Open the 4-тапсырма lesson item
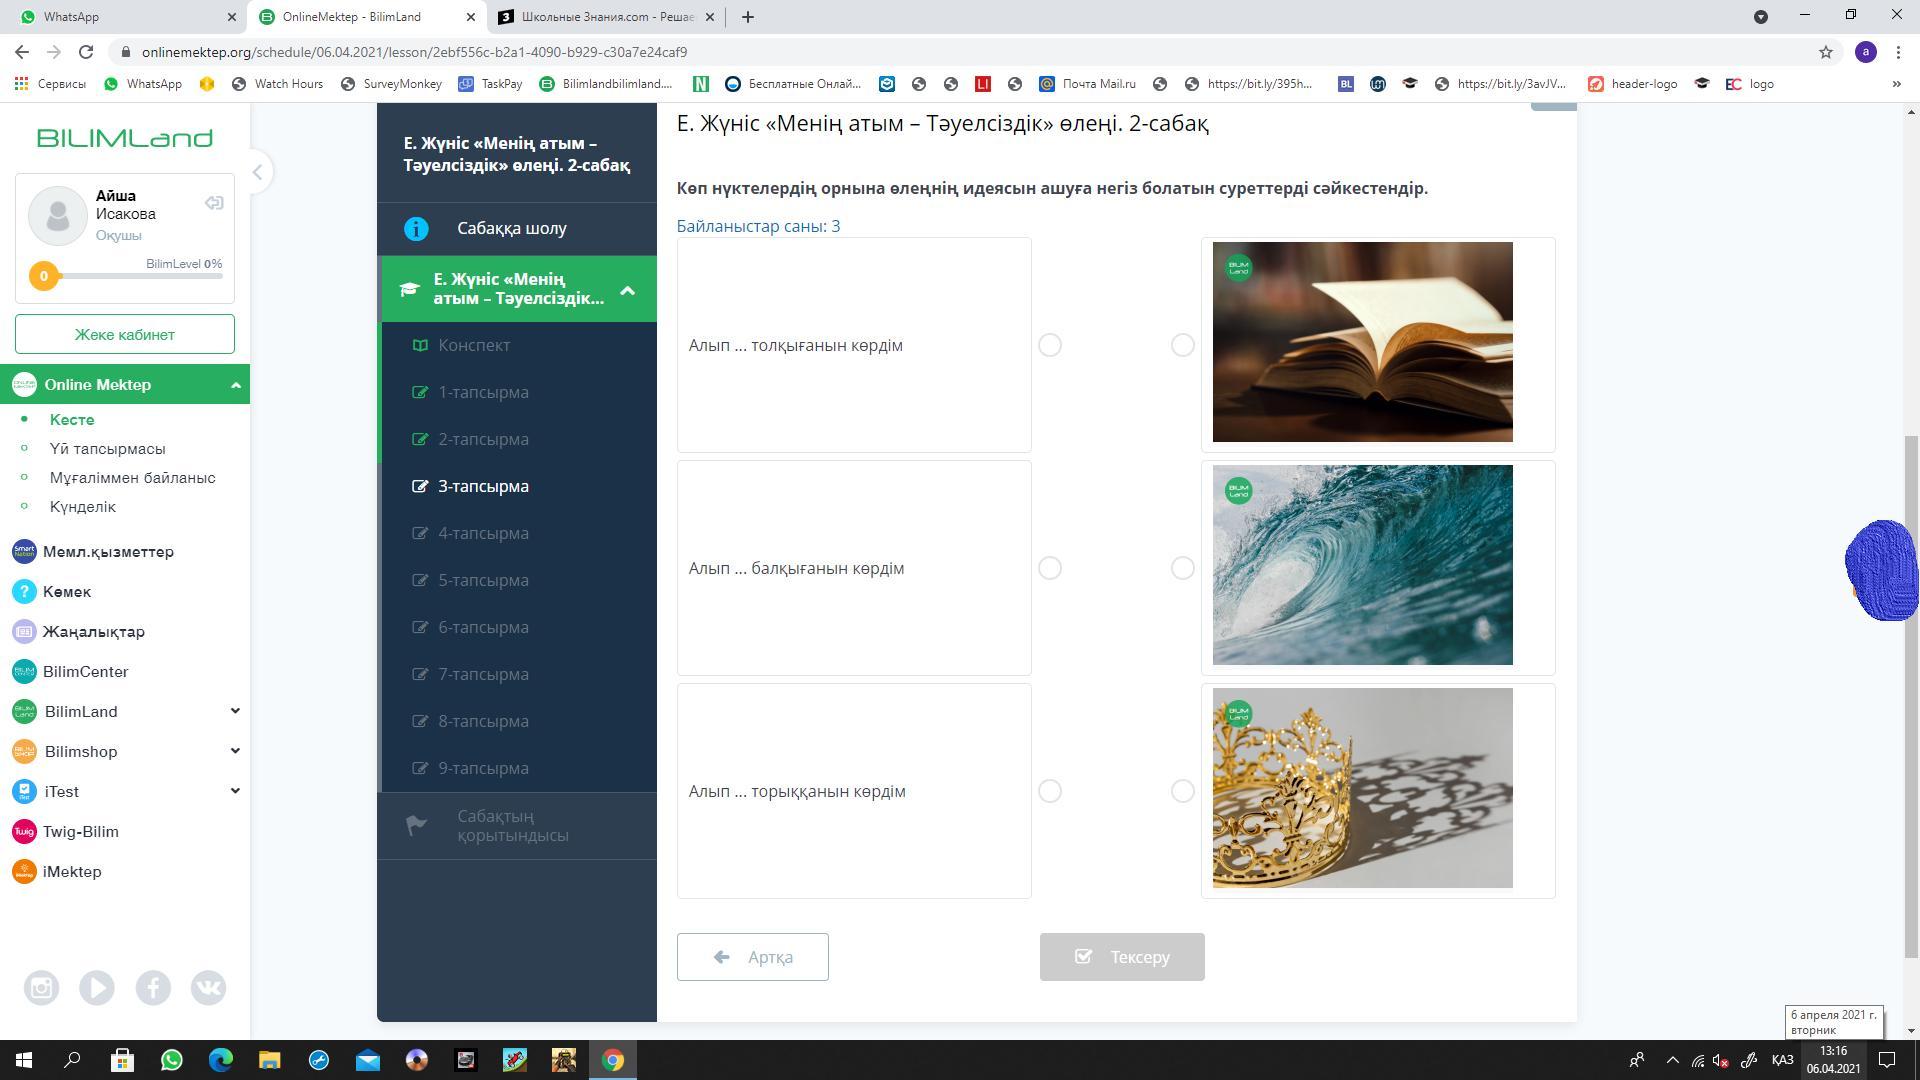 tap(483, 533)
